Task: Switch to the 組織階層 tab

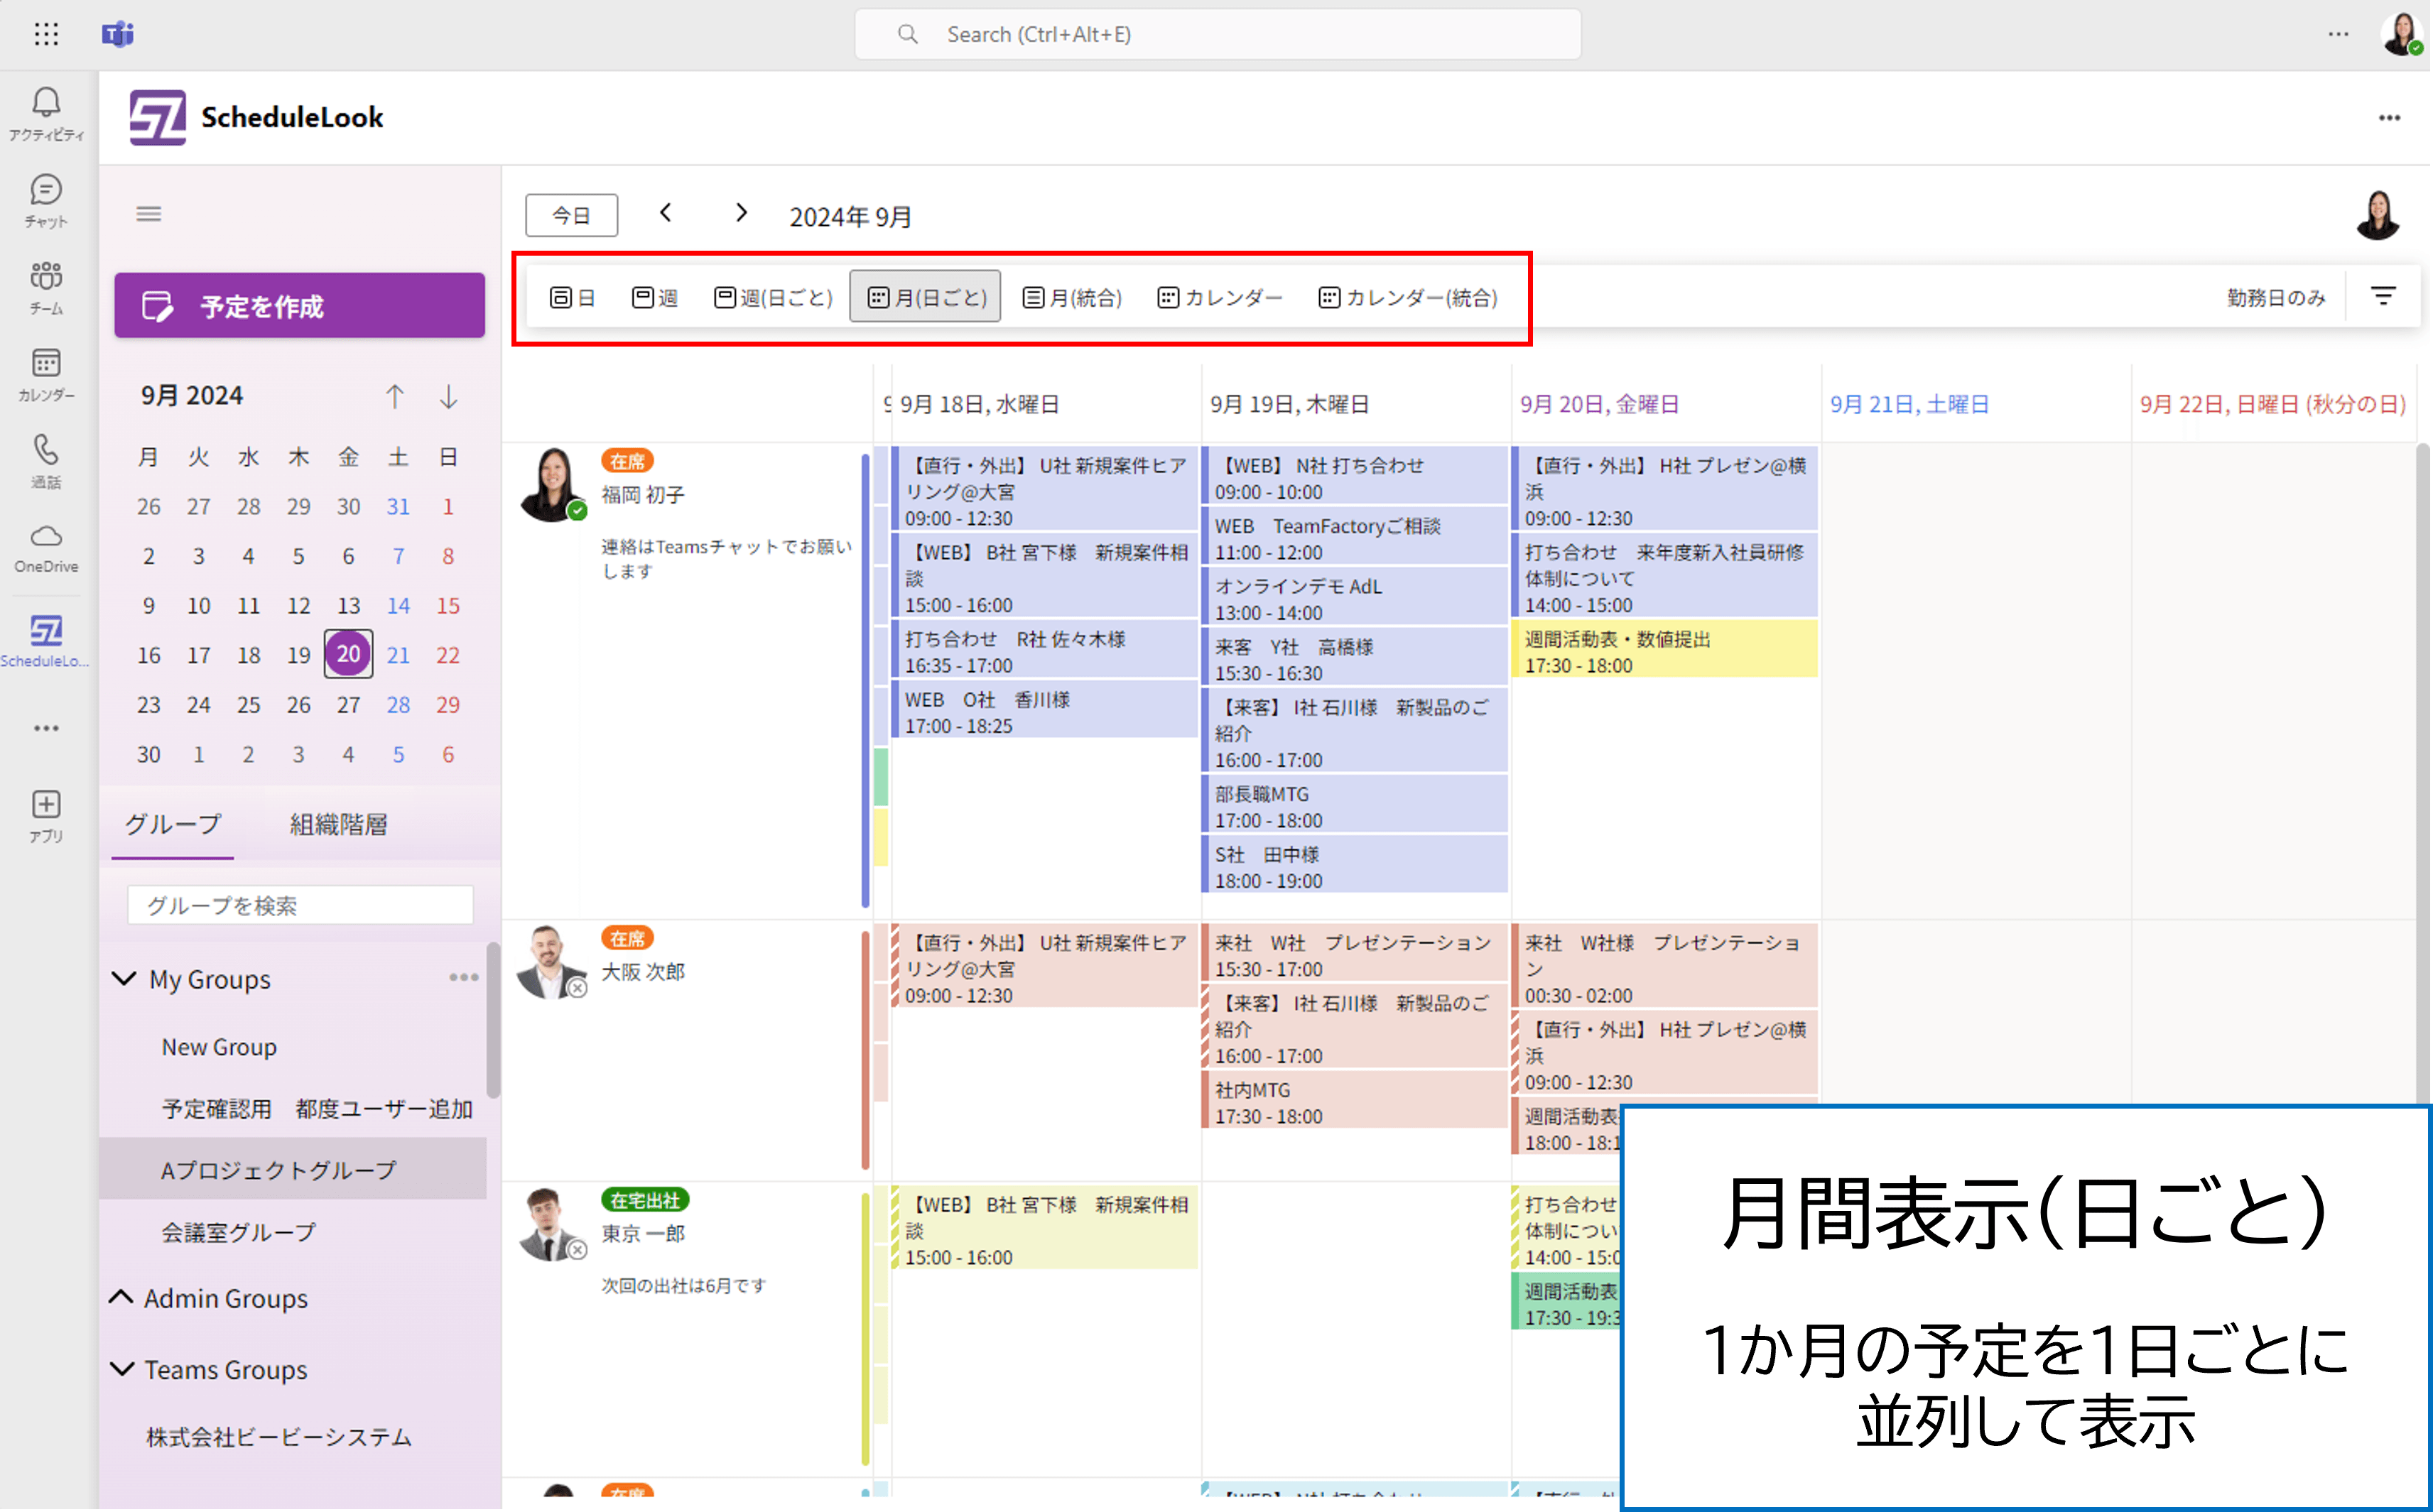Action: 337,824
